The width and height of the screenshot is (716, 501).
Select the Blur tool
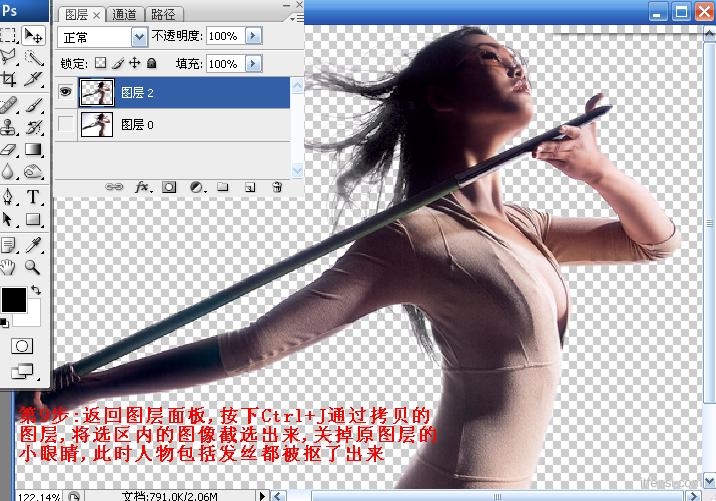pos(9,172)
